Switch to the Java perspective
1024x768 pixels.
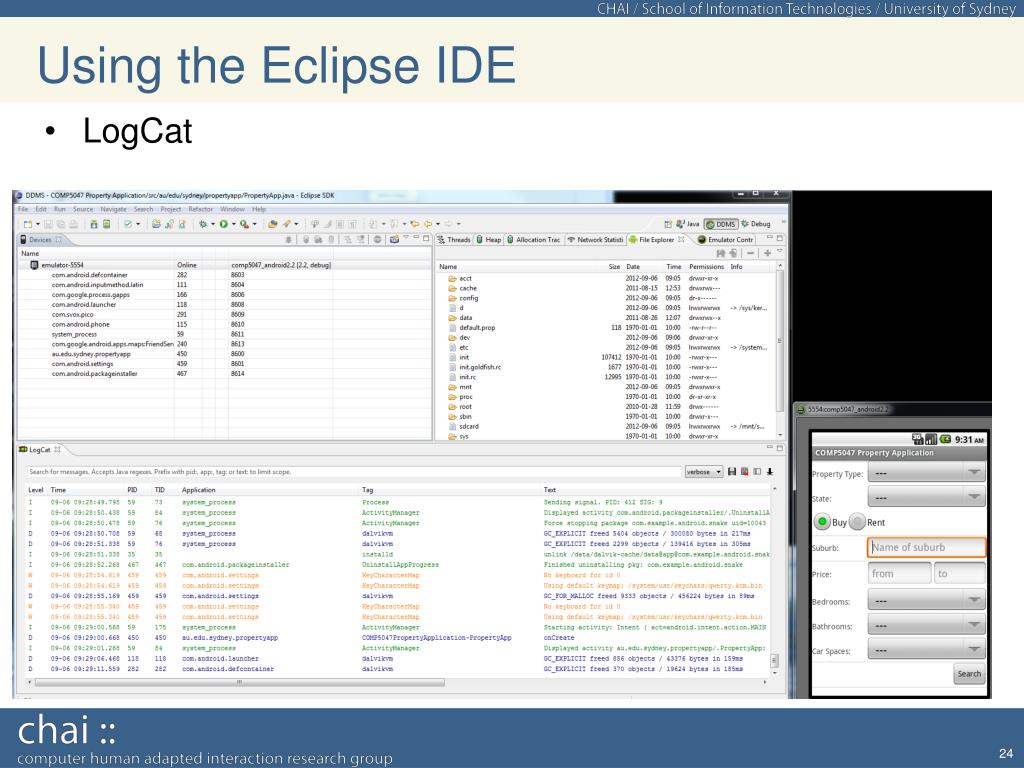688,224
